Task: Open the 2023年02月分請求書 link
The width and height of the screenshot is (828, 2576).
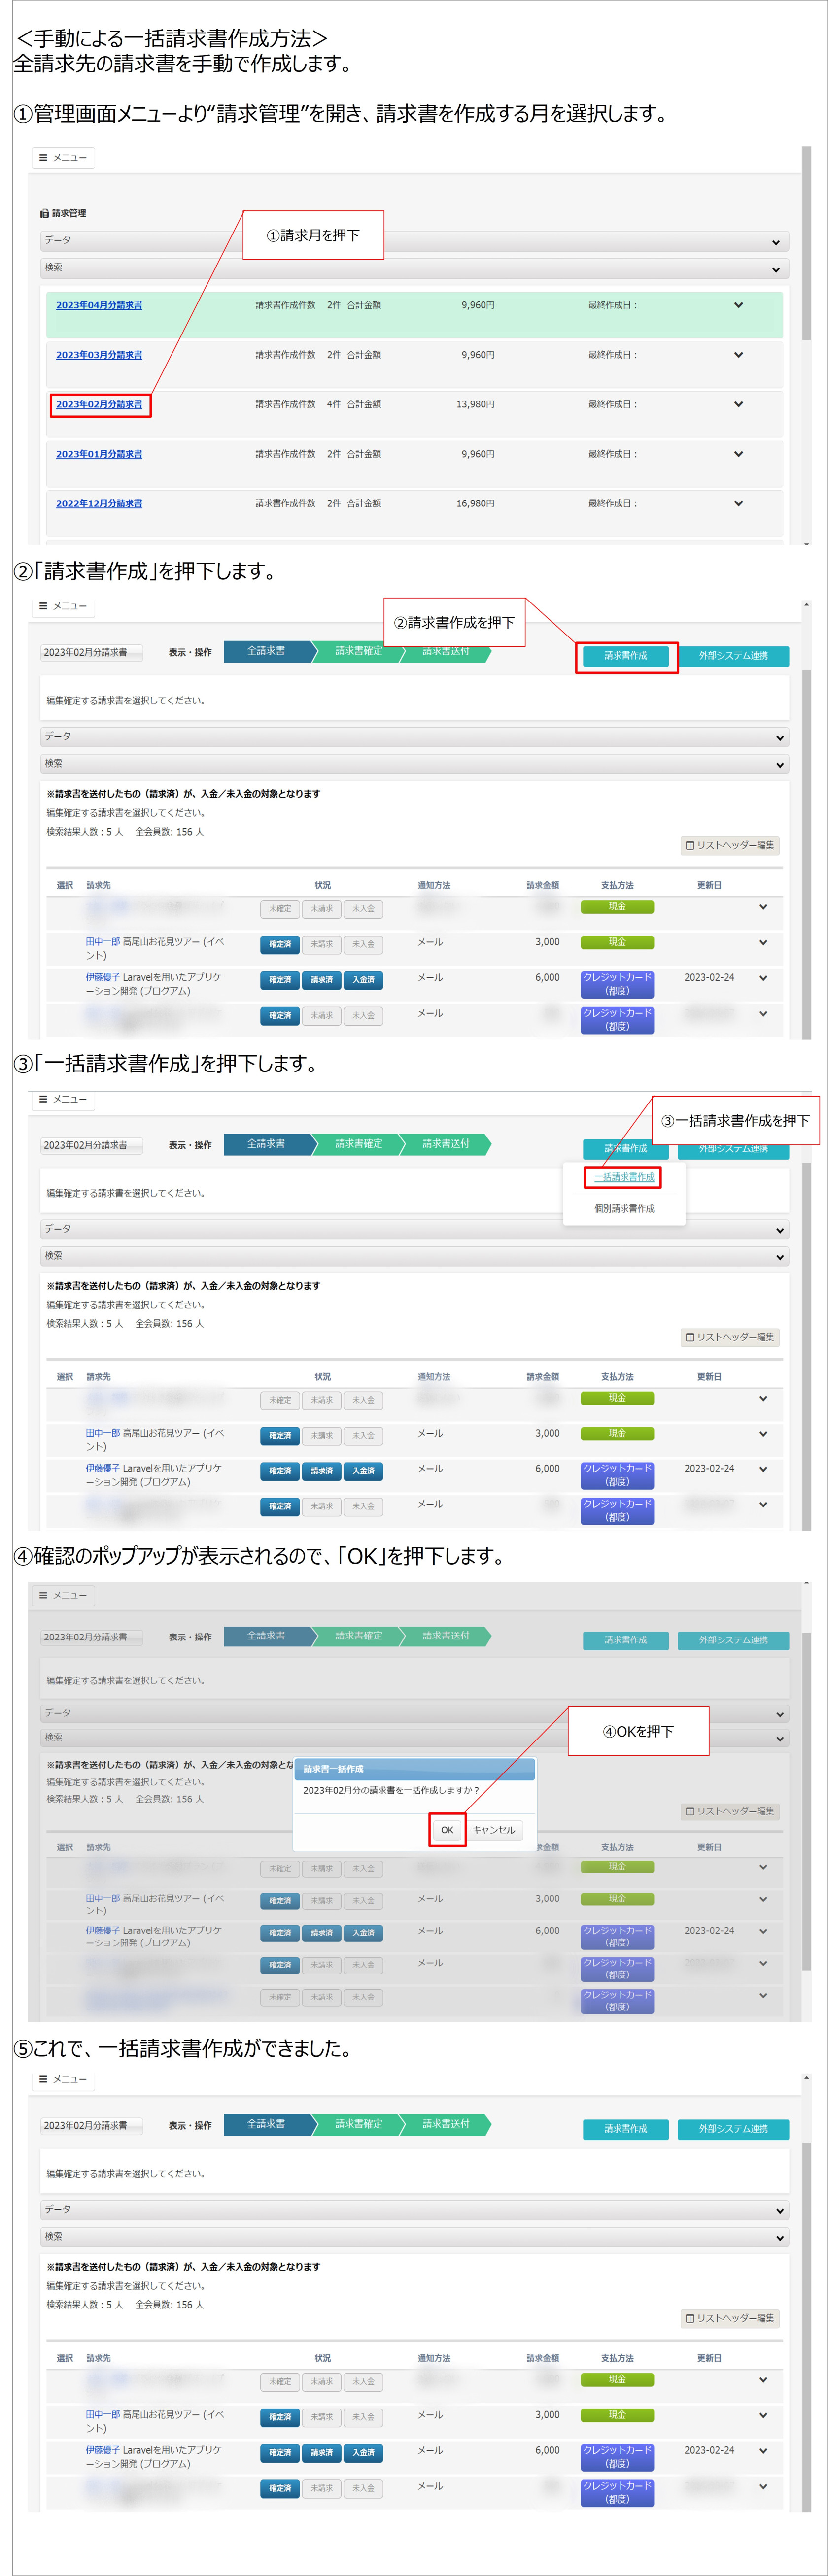Action: (99, 404)
